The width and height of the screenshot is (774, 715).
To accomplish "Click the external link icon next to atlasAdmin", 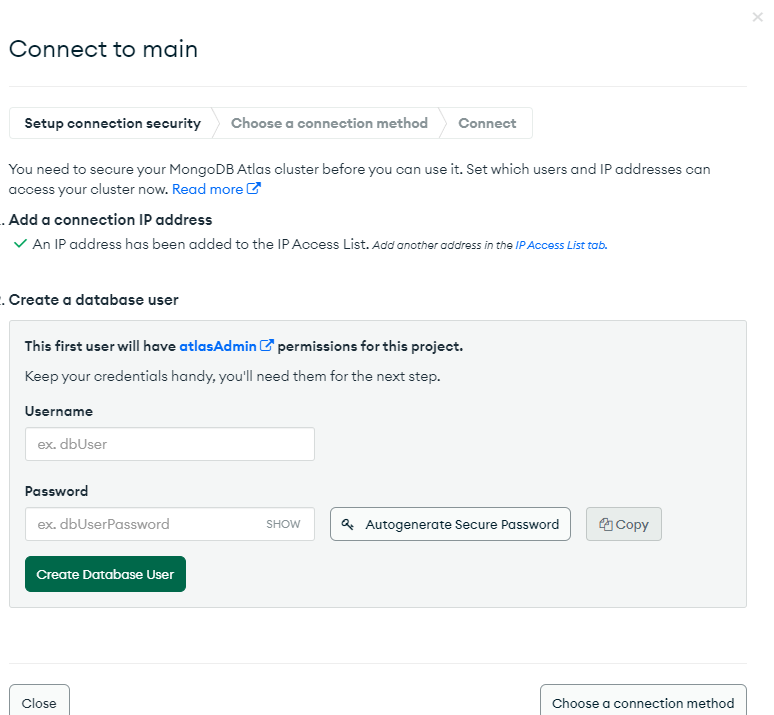I will pos(266,345).
